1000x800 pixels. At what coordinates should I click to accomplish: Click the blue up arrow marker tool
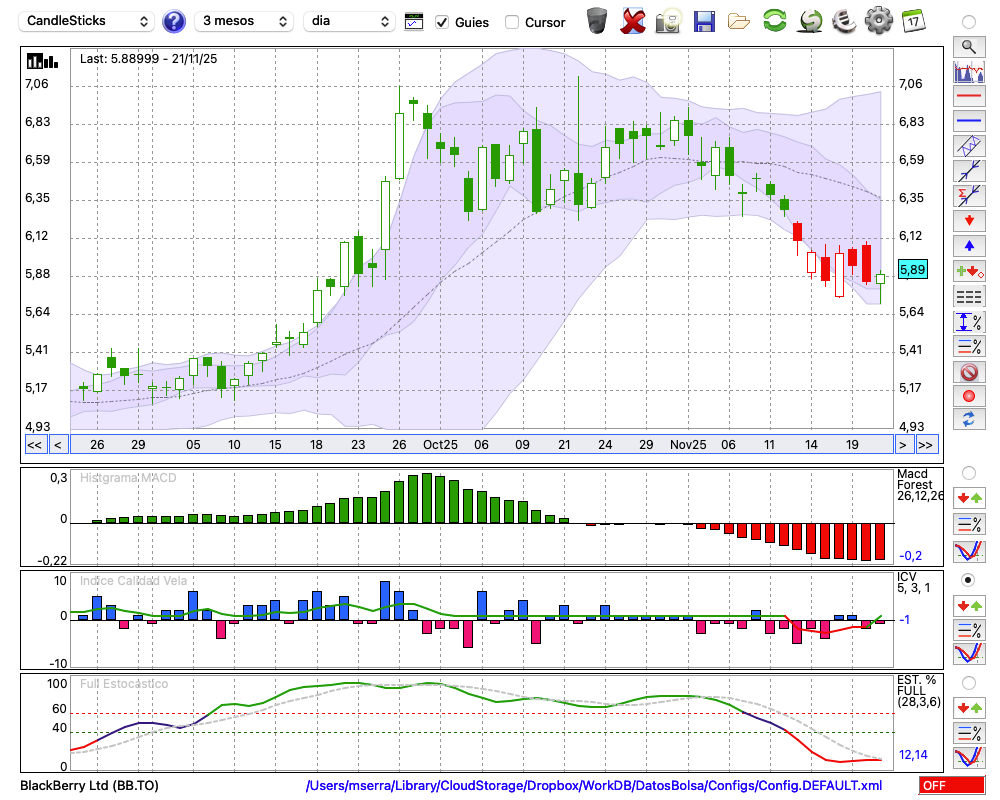968,245
